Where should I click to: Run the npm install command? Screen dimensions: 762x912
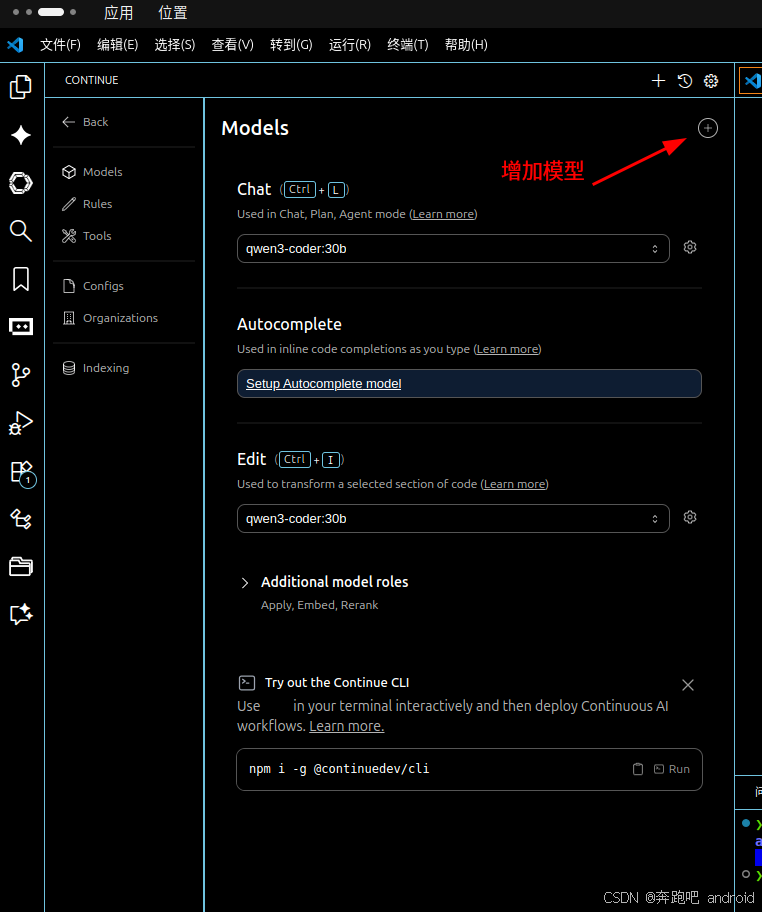pos(672,769)
